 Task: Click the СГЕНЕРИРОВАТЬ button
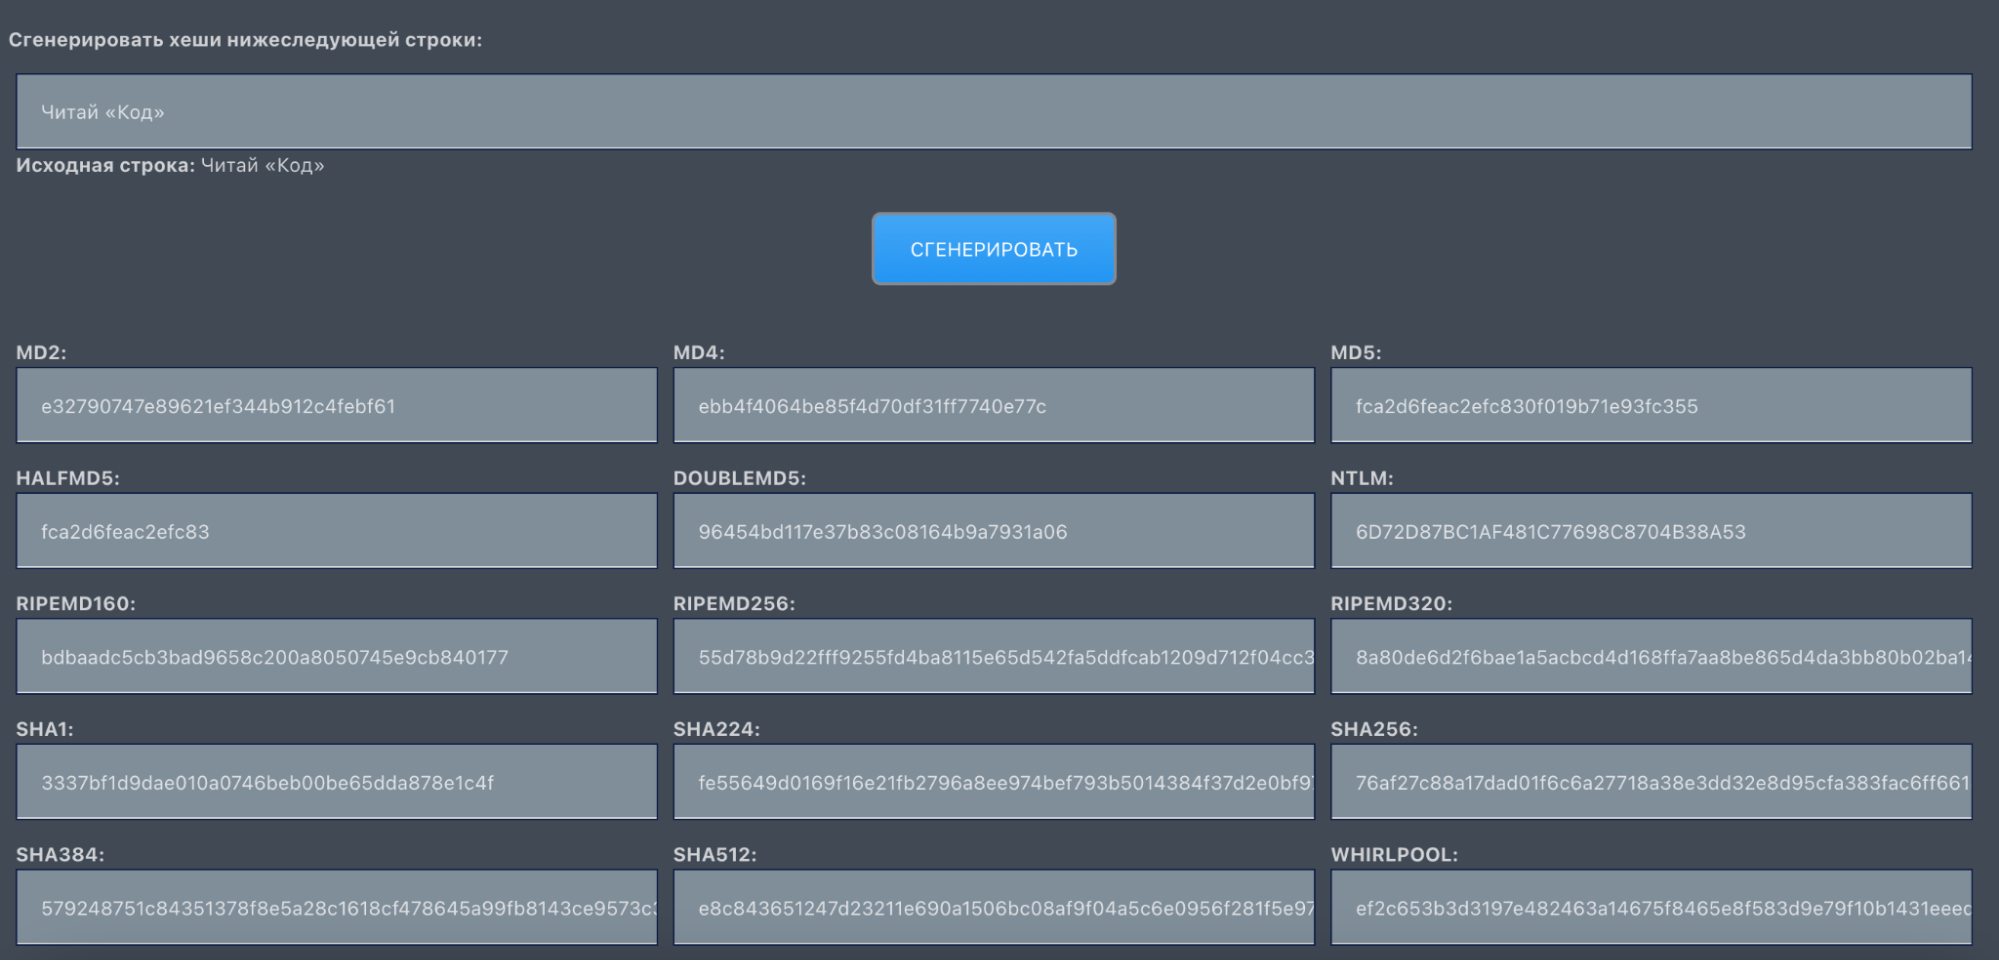[993, 249]
